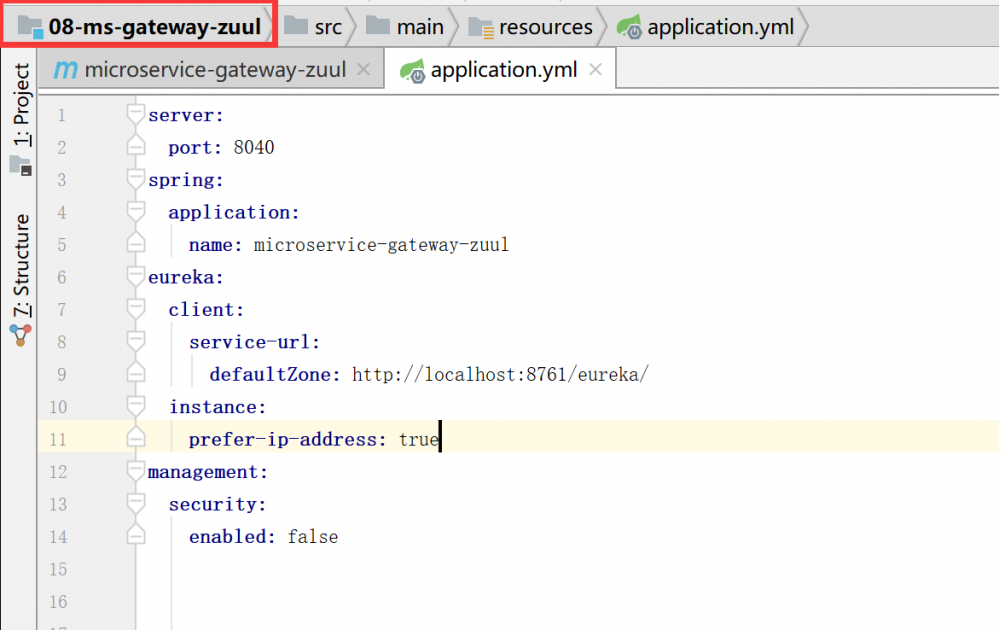Switch to the microservice-gateway-zuul tab

click(x=215, y=70)
